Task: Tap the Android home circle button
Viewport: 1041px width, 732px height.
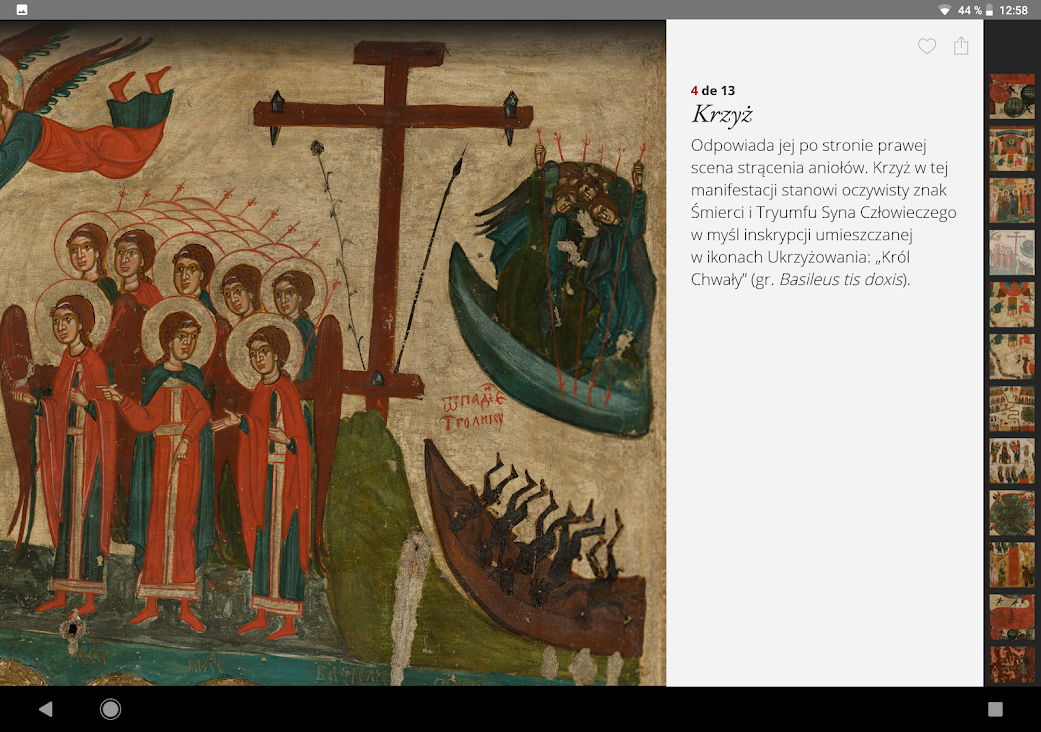Action: [111, 709]
